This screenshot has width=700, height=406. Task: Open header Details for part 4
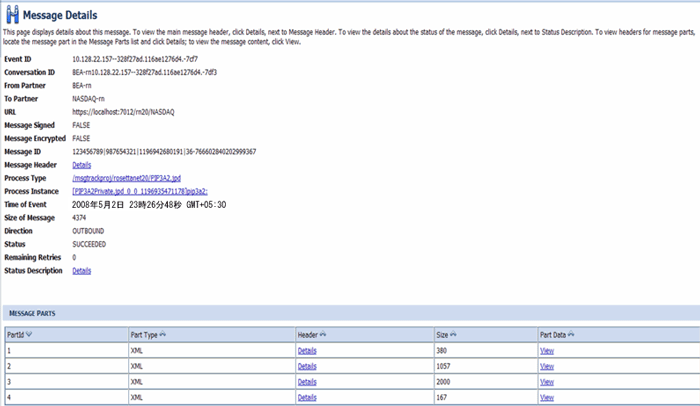click(307, 398)
